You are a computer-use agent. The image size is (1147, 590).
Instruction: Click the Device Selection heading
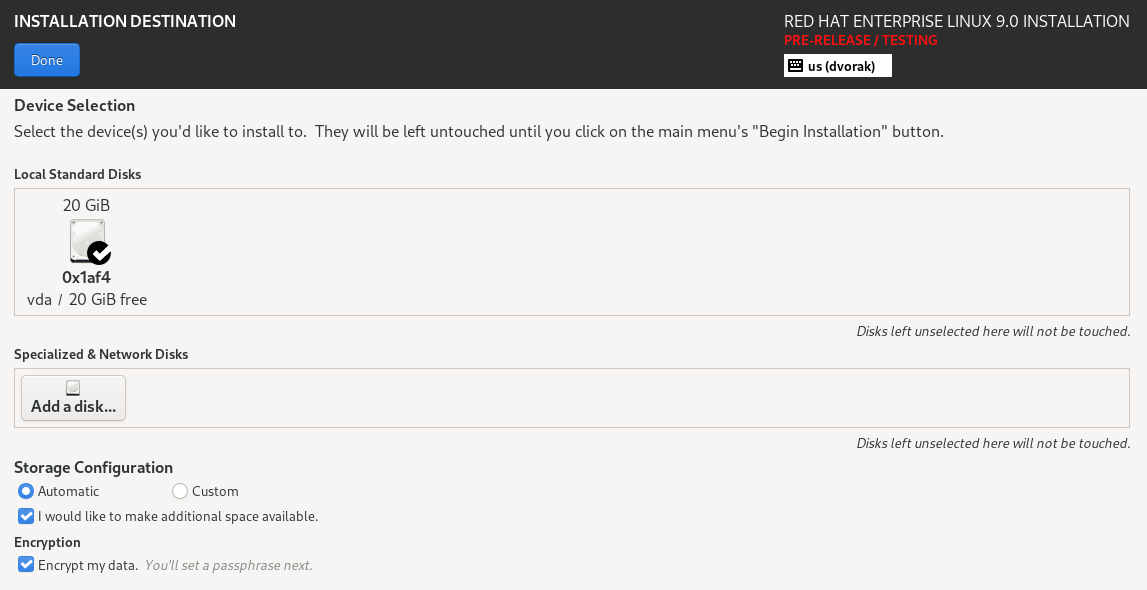(74, 105)
